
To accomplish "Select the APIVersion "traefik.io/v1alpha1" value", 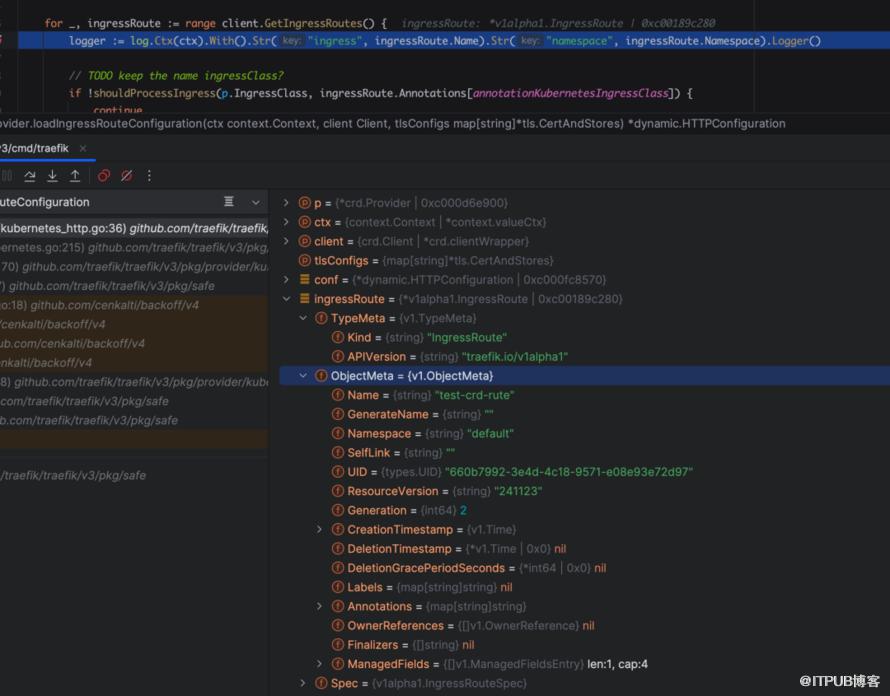I will coord(515,357).
